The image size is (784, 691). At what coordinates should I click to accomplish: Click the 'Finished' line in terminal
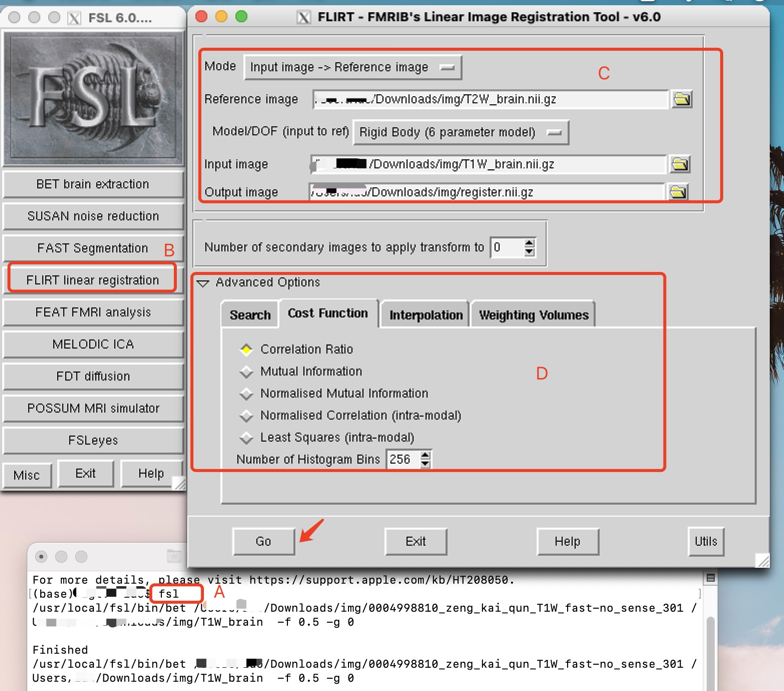point(60,650)
